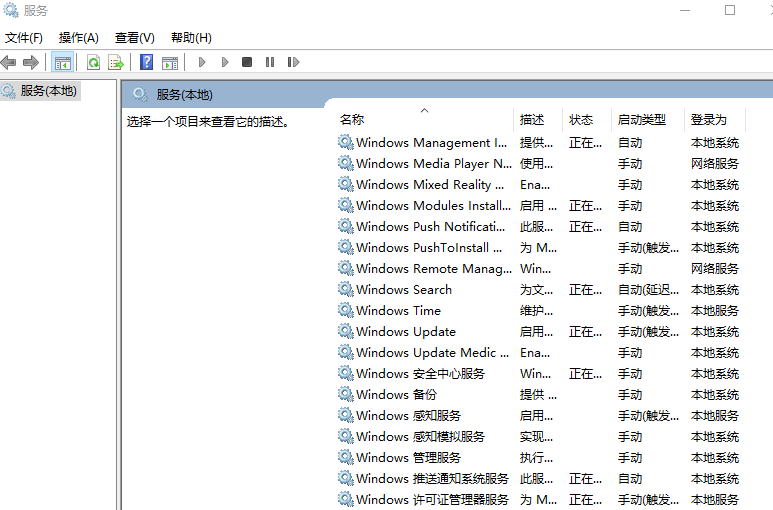Click 网络服务 logon cell of Windows Media Player

click(x=715, y=164)
